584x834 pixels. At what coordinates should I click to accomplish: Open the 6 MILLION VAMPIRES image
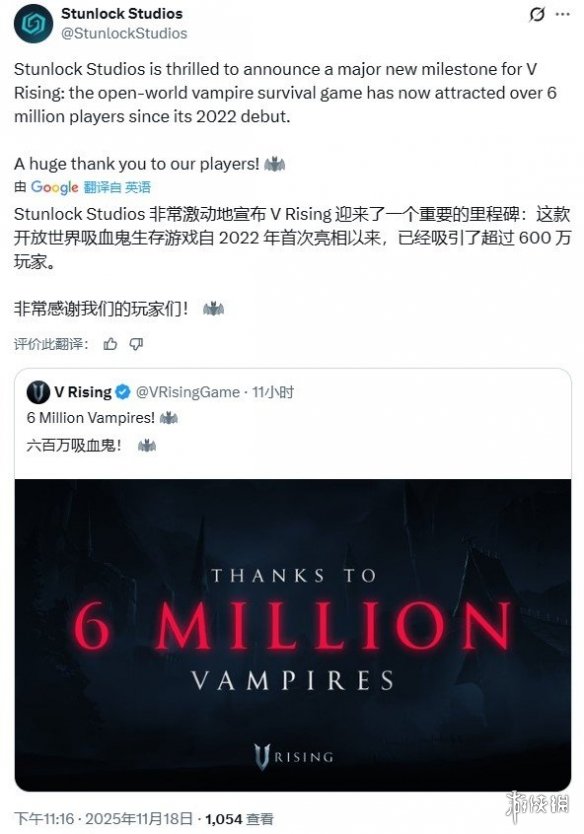click(293, 635)
